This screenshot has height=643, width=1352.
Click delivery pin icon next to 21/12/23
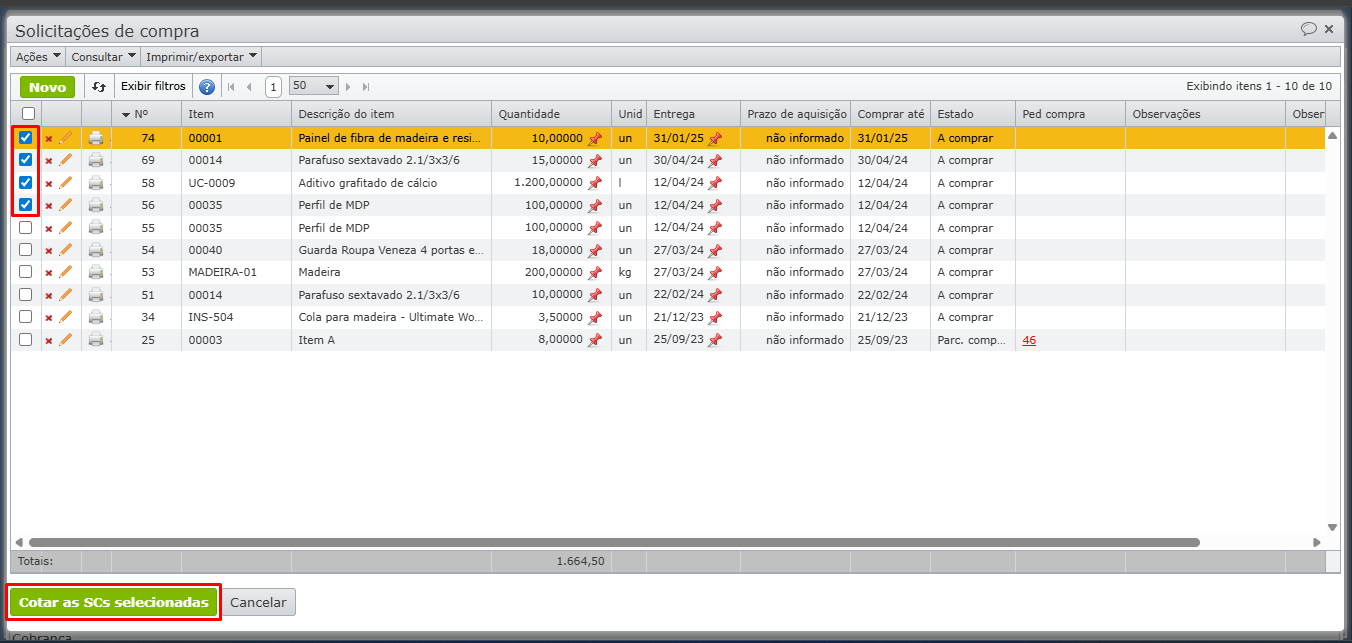pos(715,317)
